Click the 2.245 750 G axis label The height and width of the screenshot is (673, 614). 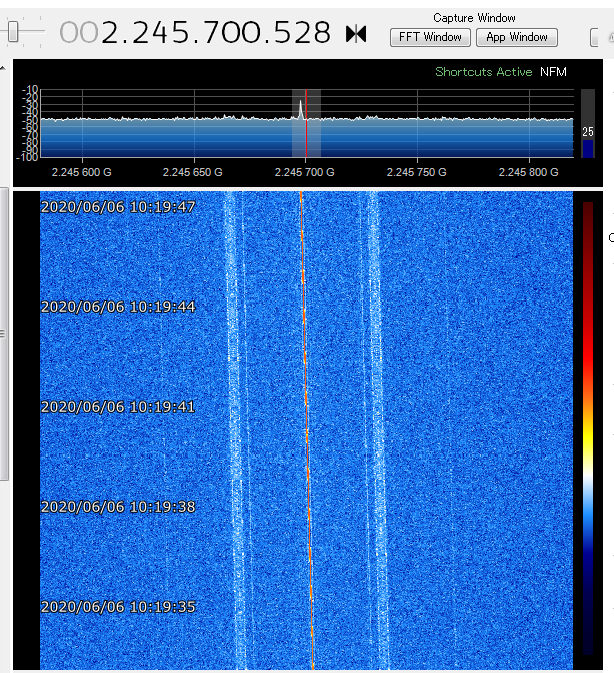(x=417, y=172)
